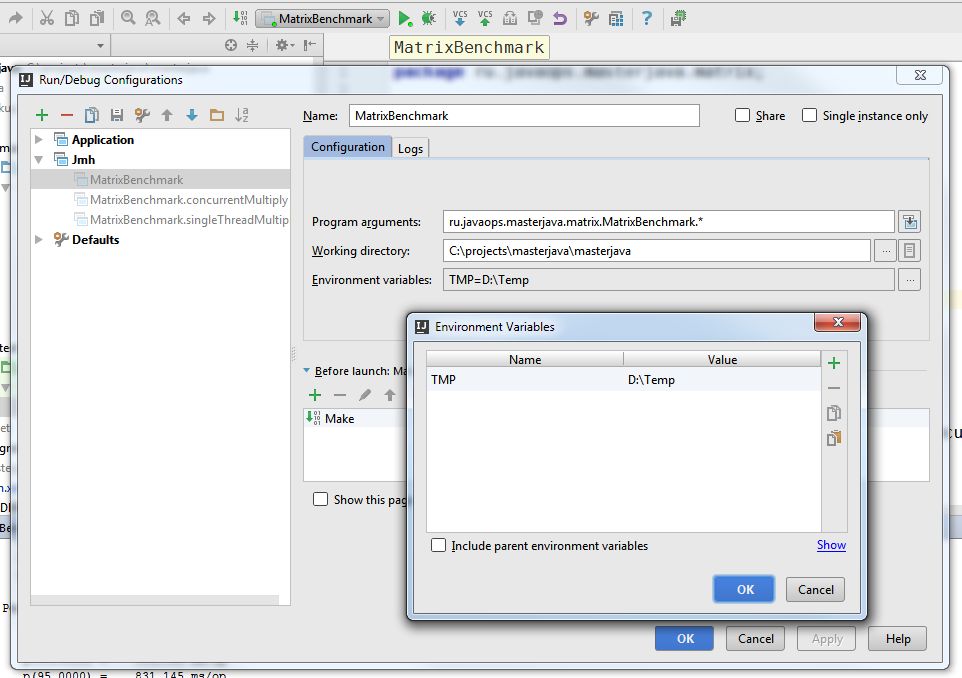Run MatrixBenchmark with green play icon
The image size is (962, 678).
tap(404, 18)
